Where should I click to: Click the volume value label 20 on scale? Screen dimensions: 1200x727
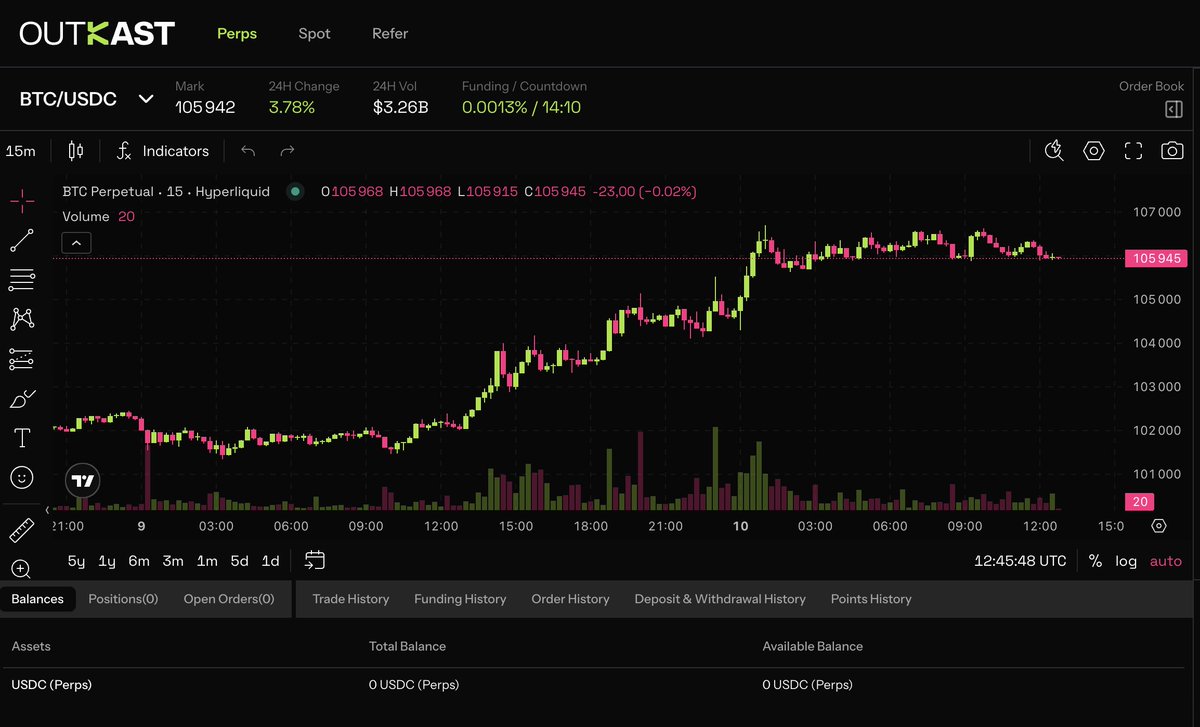coord(1140,502)
